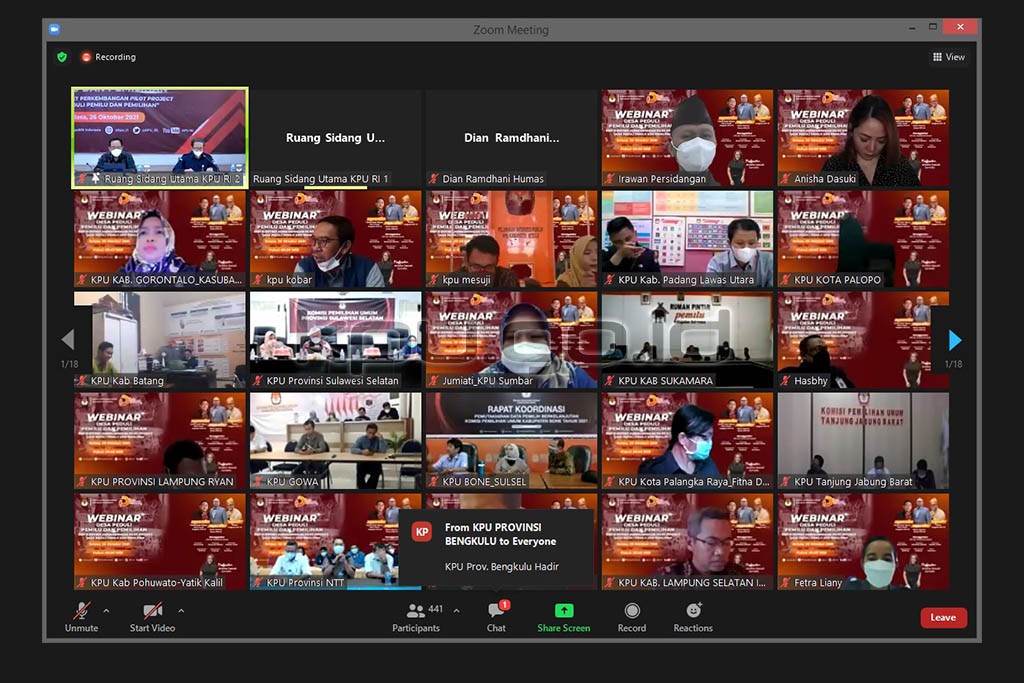Select the Anisha Dasuki video tile
1024x683 pixels.
coord(863,138)
